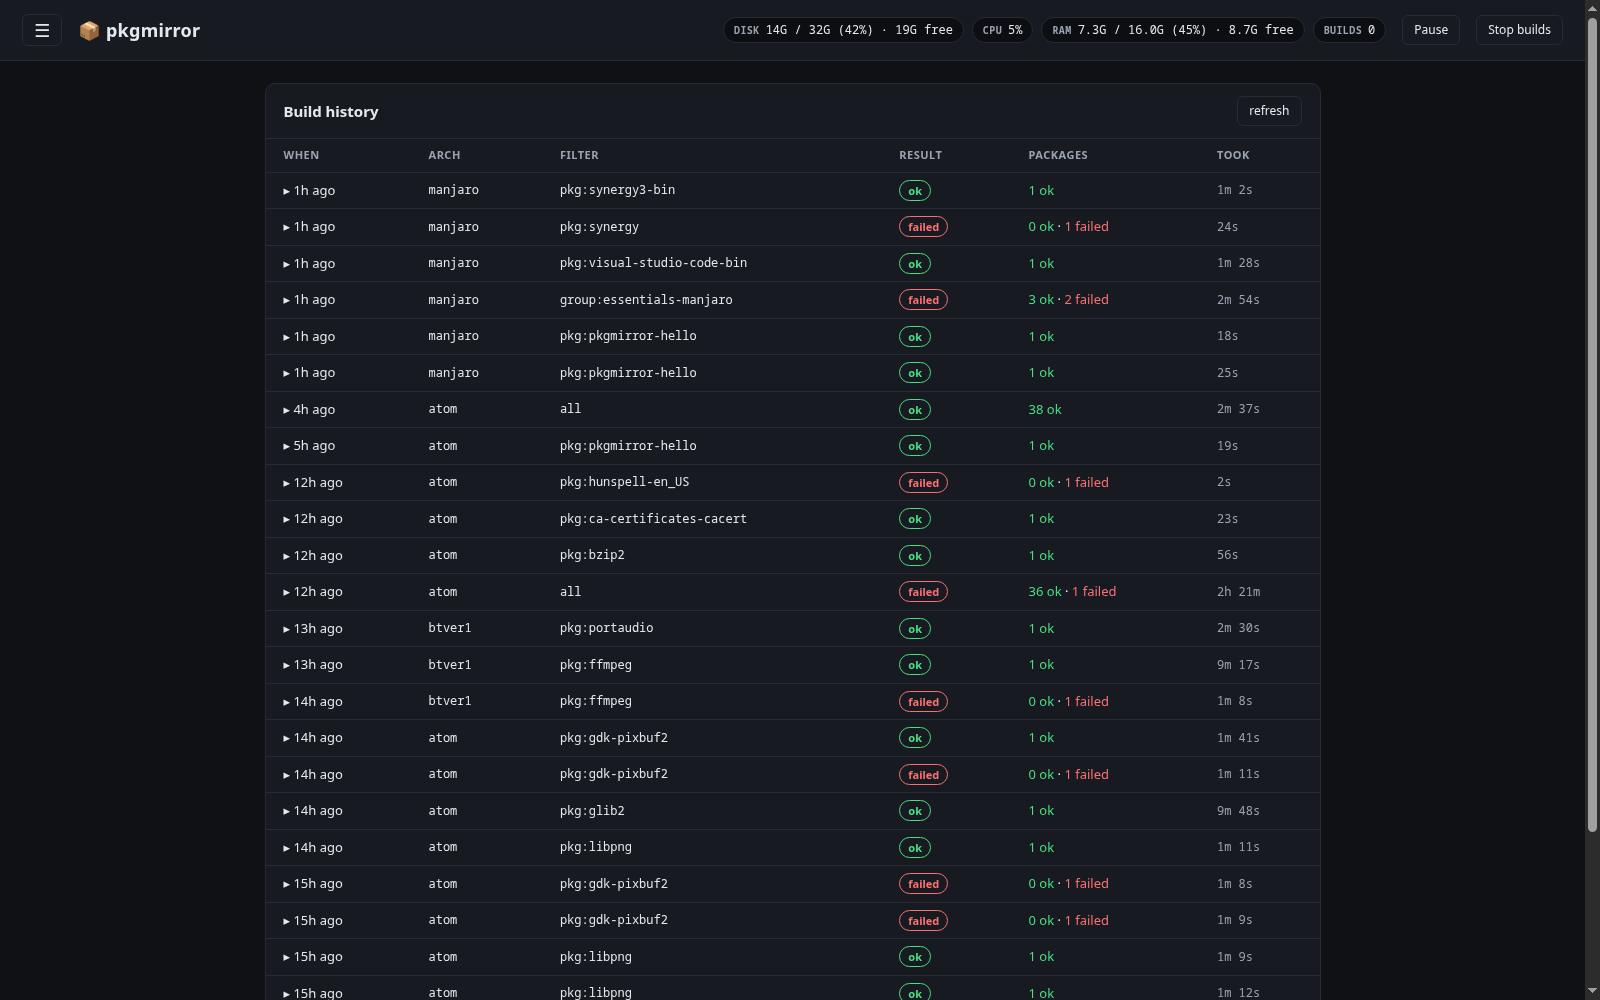The width and height of the screenshot is (1600, 1000).
Task: Click the DISK usage status pill
Action: pos(843,30)
